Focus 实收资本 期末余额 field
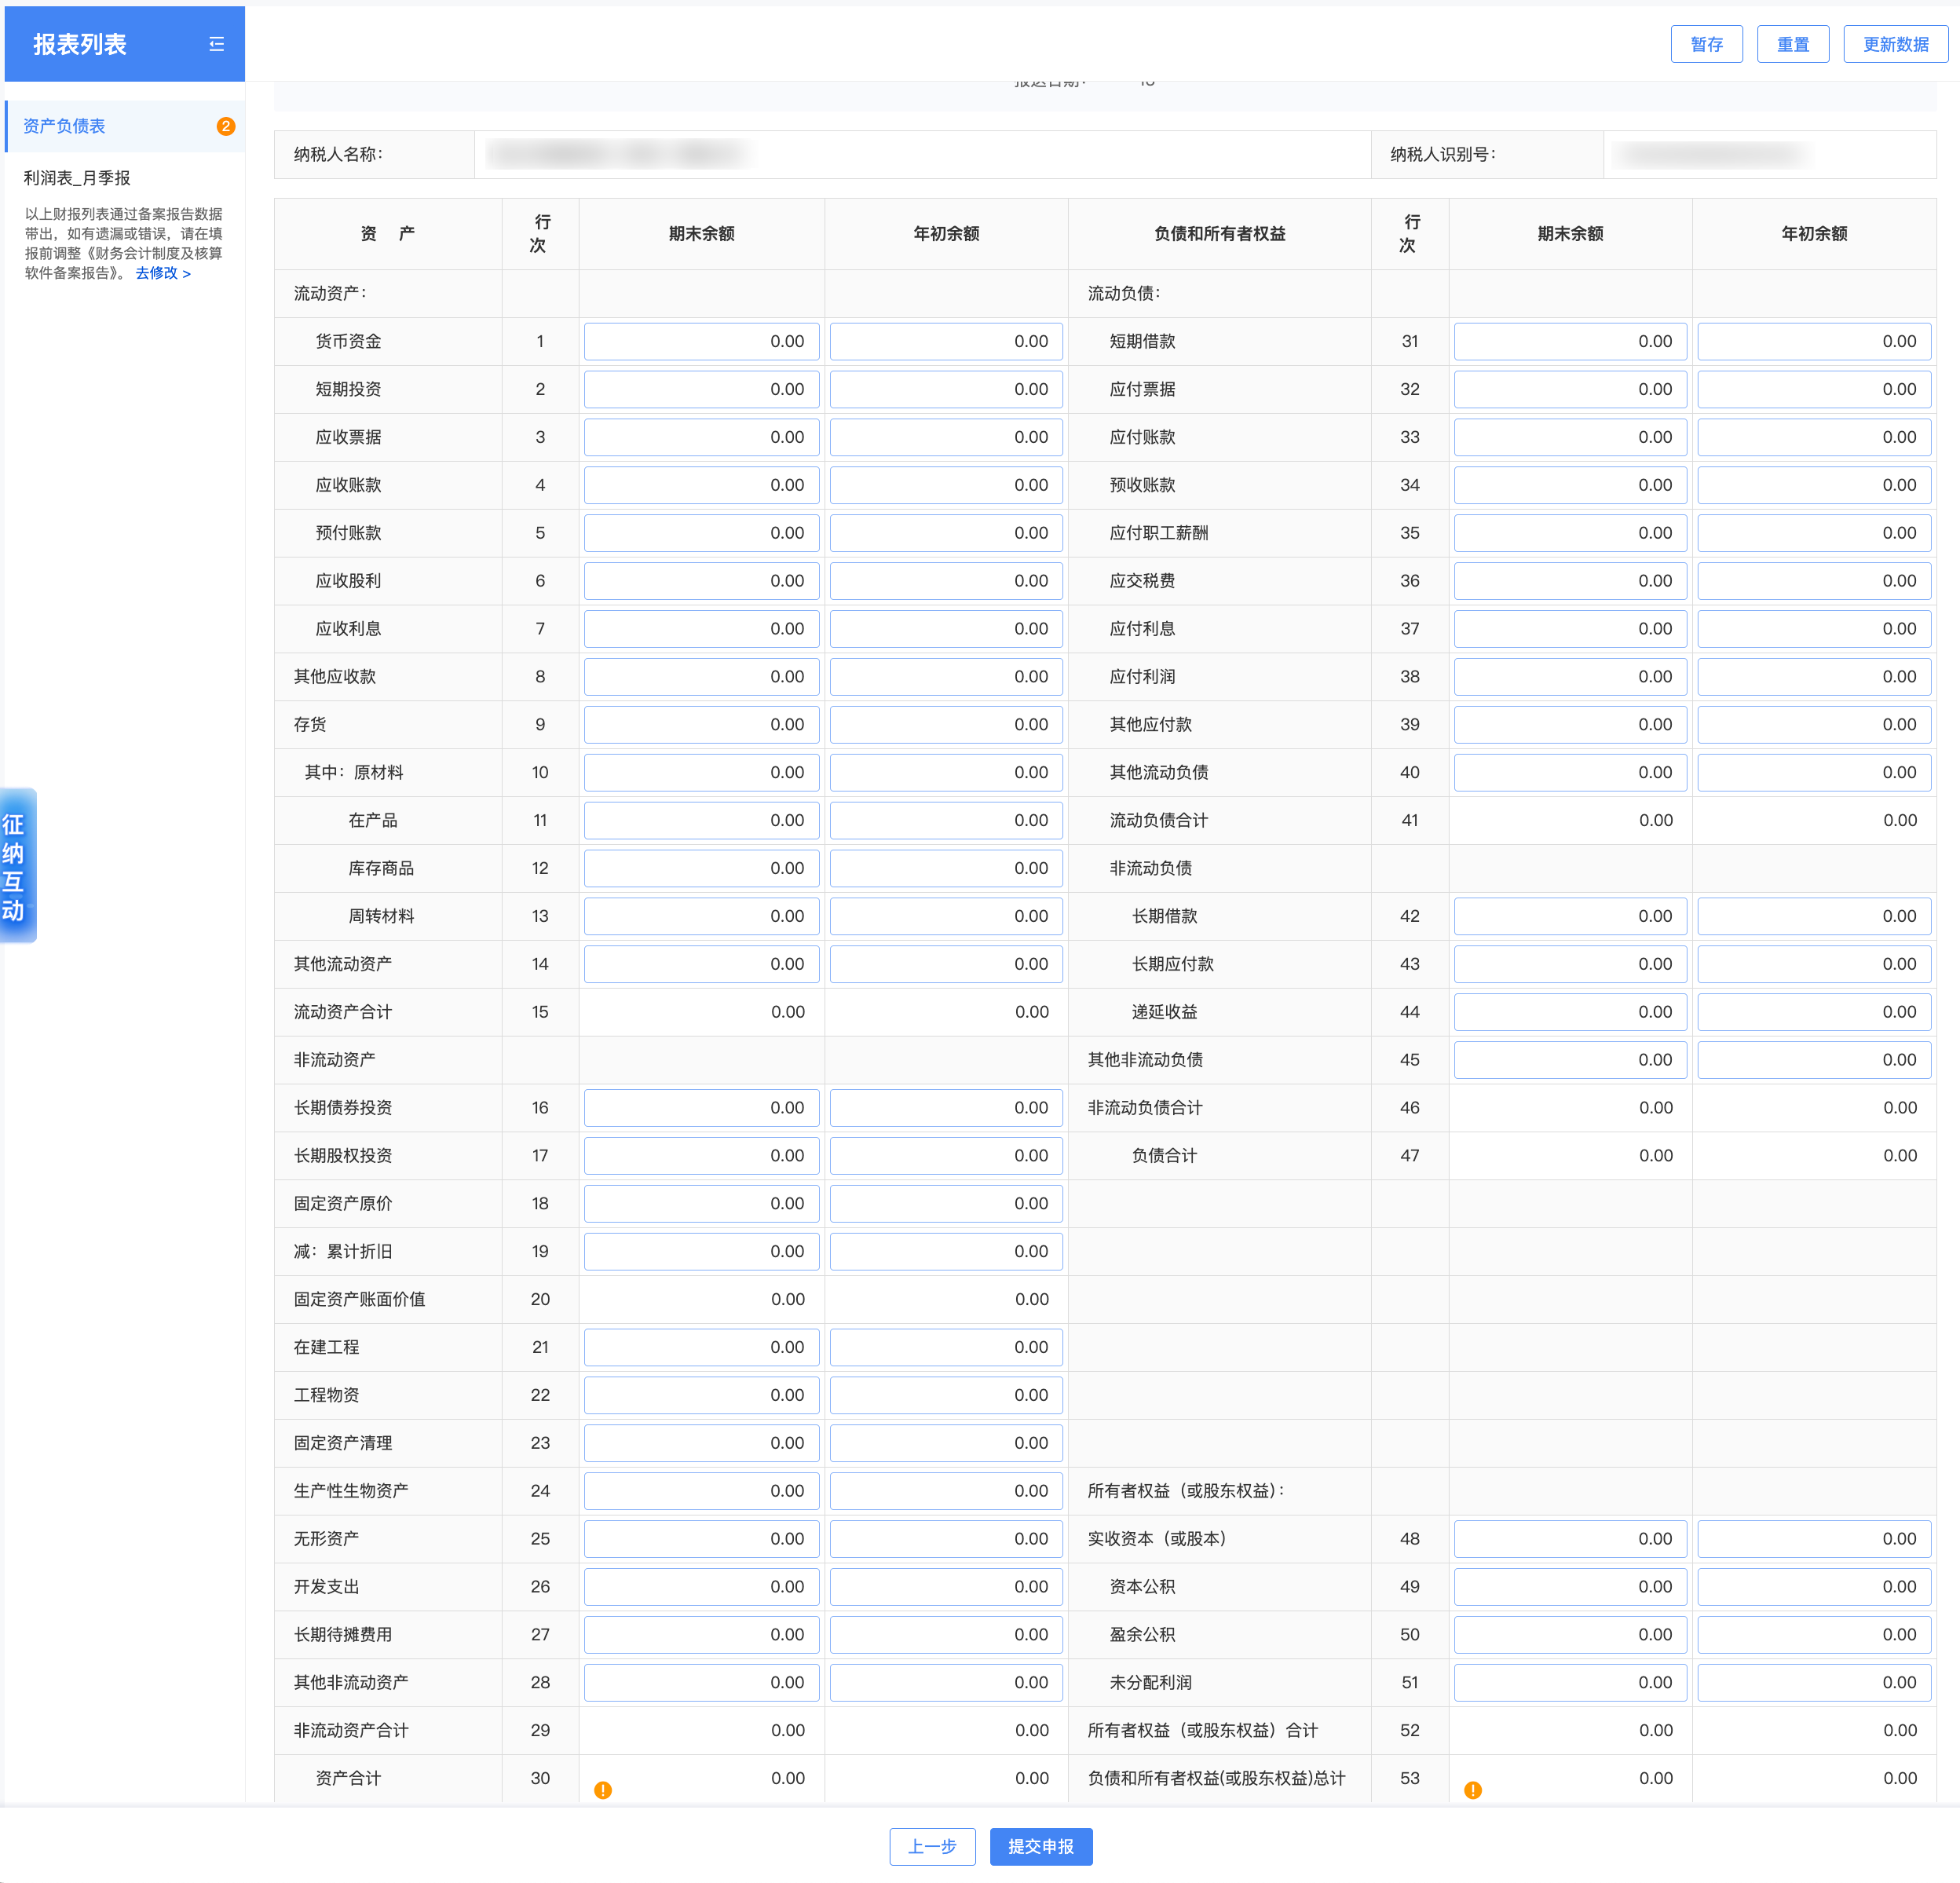Viewport: 1960px width, 1883px height. 1569,1538
